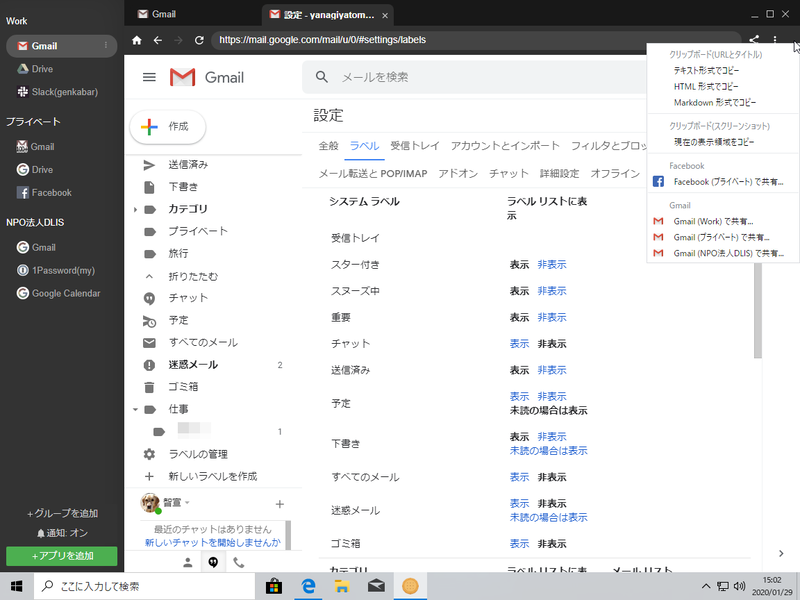Open 1Password(my) from the sidebar
Image resolution: width=800 pixels, height=600 pixels.
point(63,270)
